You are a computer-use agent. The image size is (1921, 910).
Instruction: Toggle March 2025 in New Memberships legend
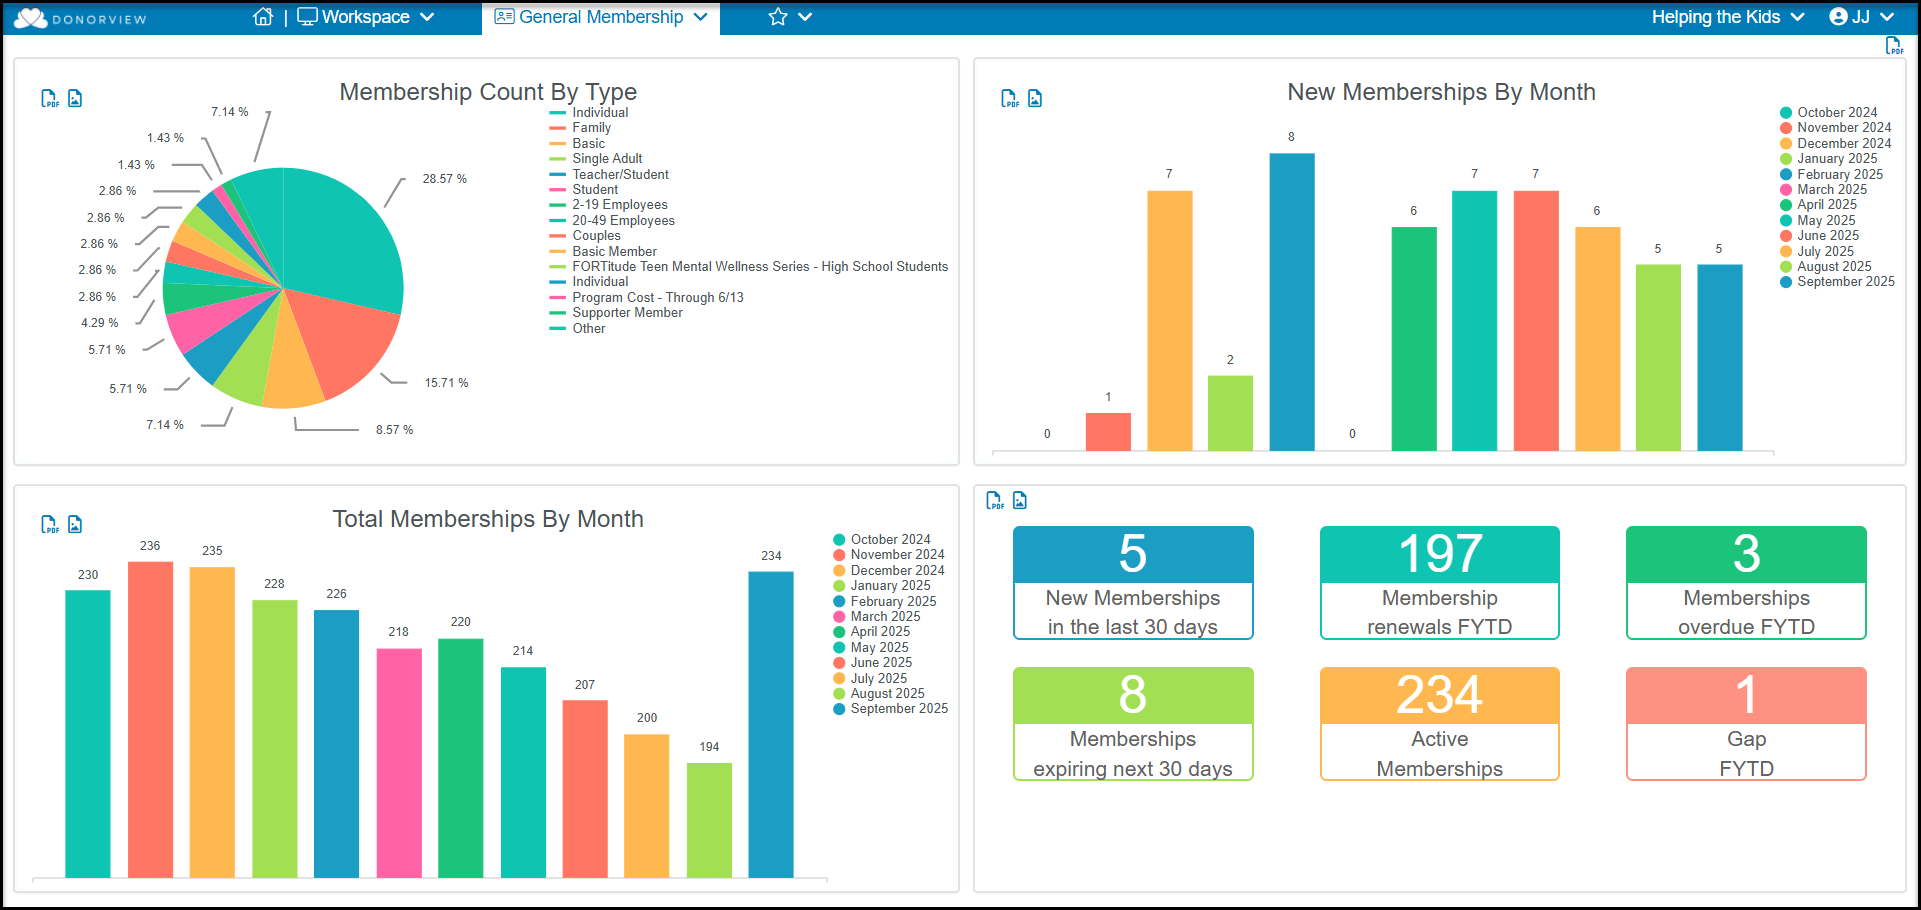[1824, 190]
